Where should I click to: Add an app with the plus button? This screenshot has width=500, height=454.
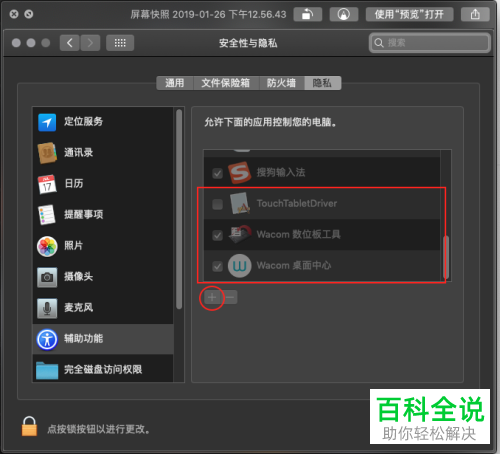(212, 297)
